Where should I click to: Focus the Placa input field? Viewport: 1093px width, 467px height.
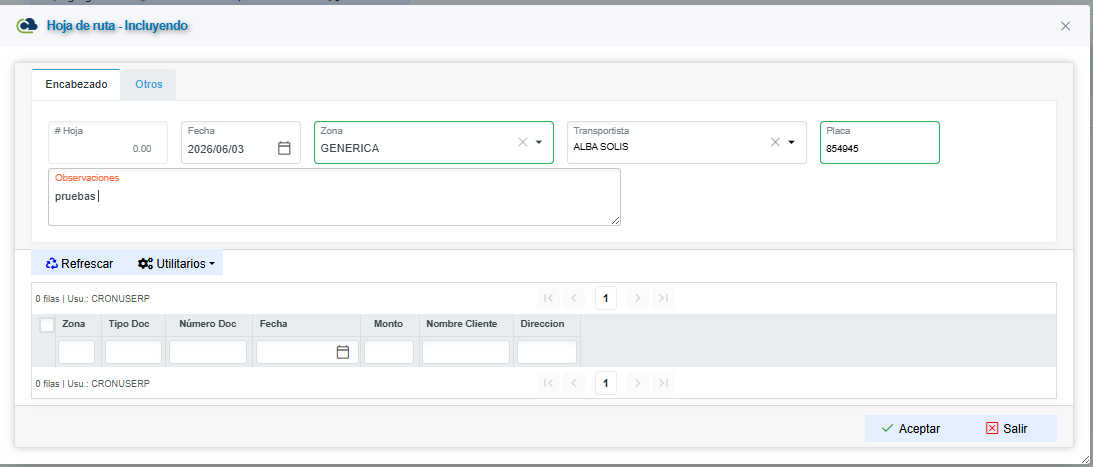tap(880, 143)
